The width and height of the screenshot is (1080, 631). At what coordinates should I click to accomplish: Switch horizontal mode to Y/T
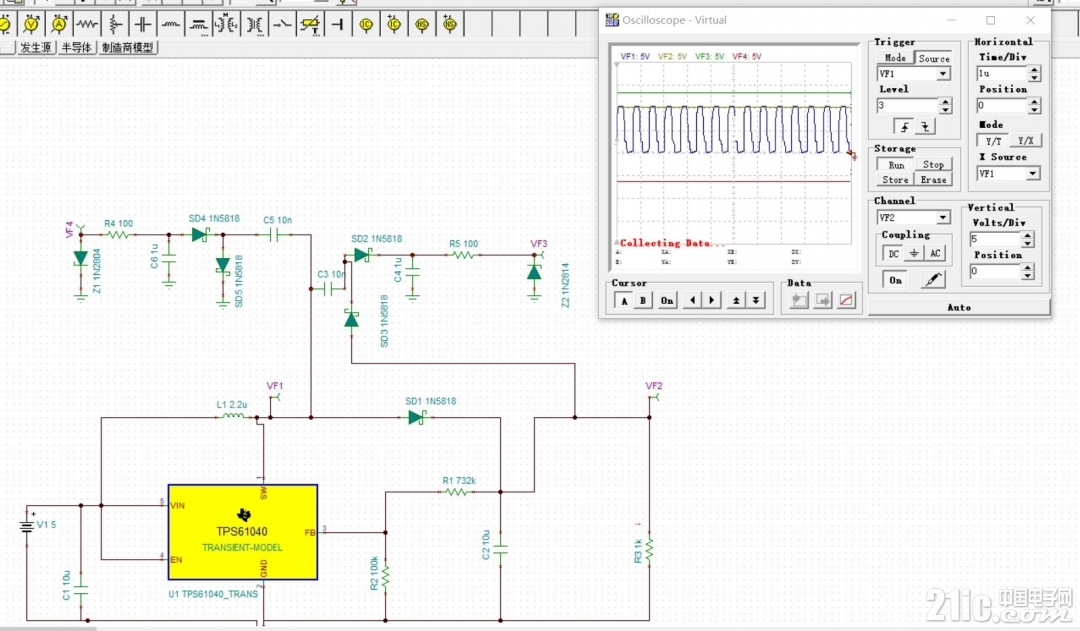[993, 141]
